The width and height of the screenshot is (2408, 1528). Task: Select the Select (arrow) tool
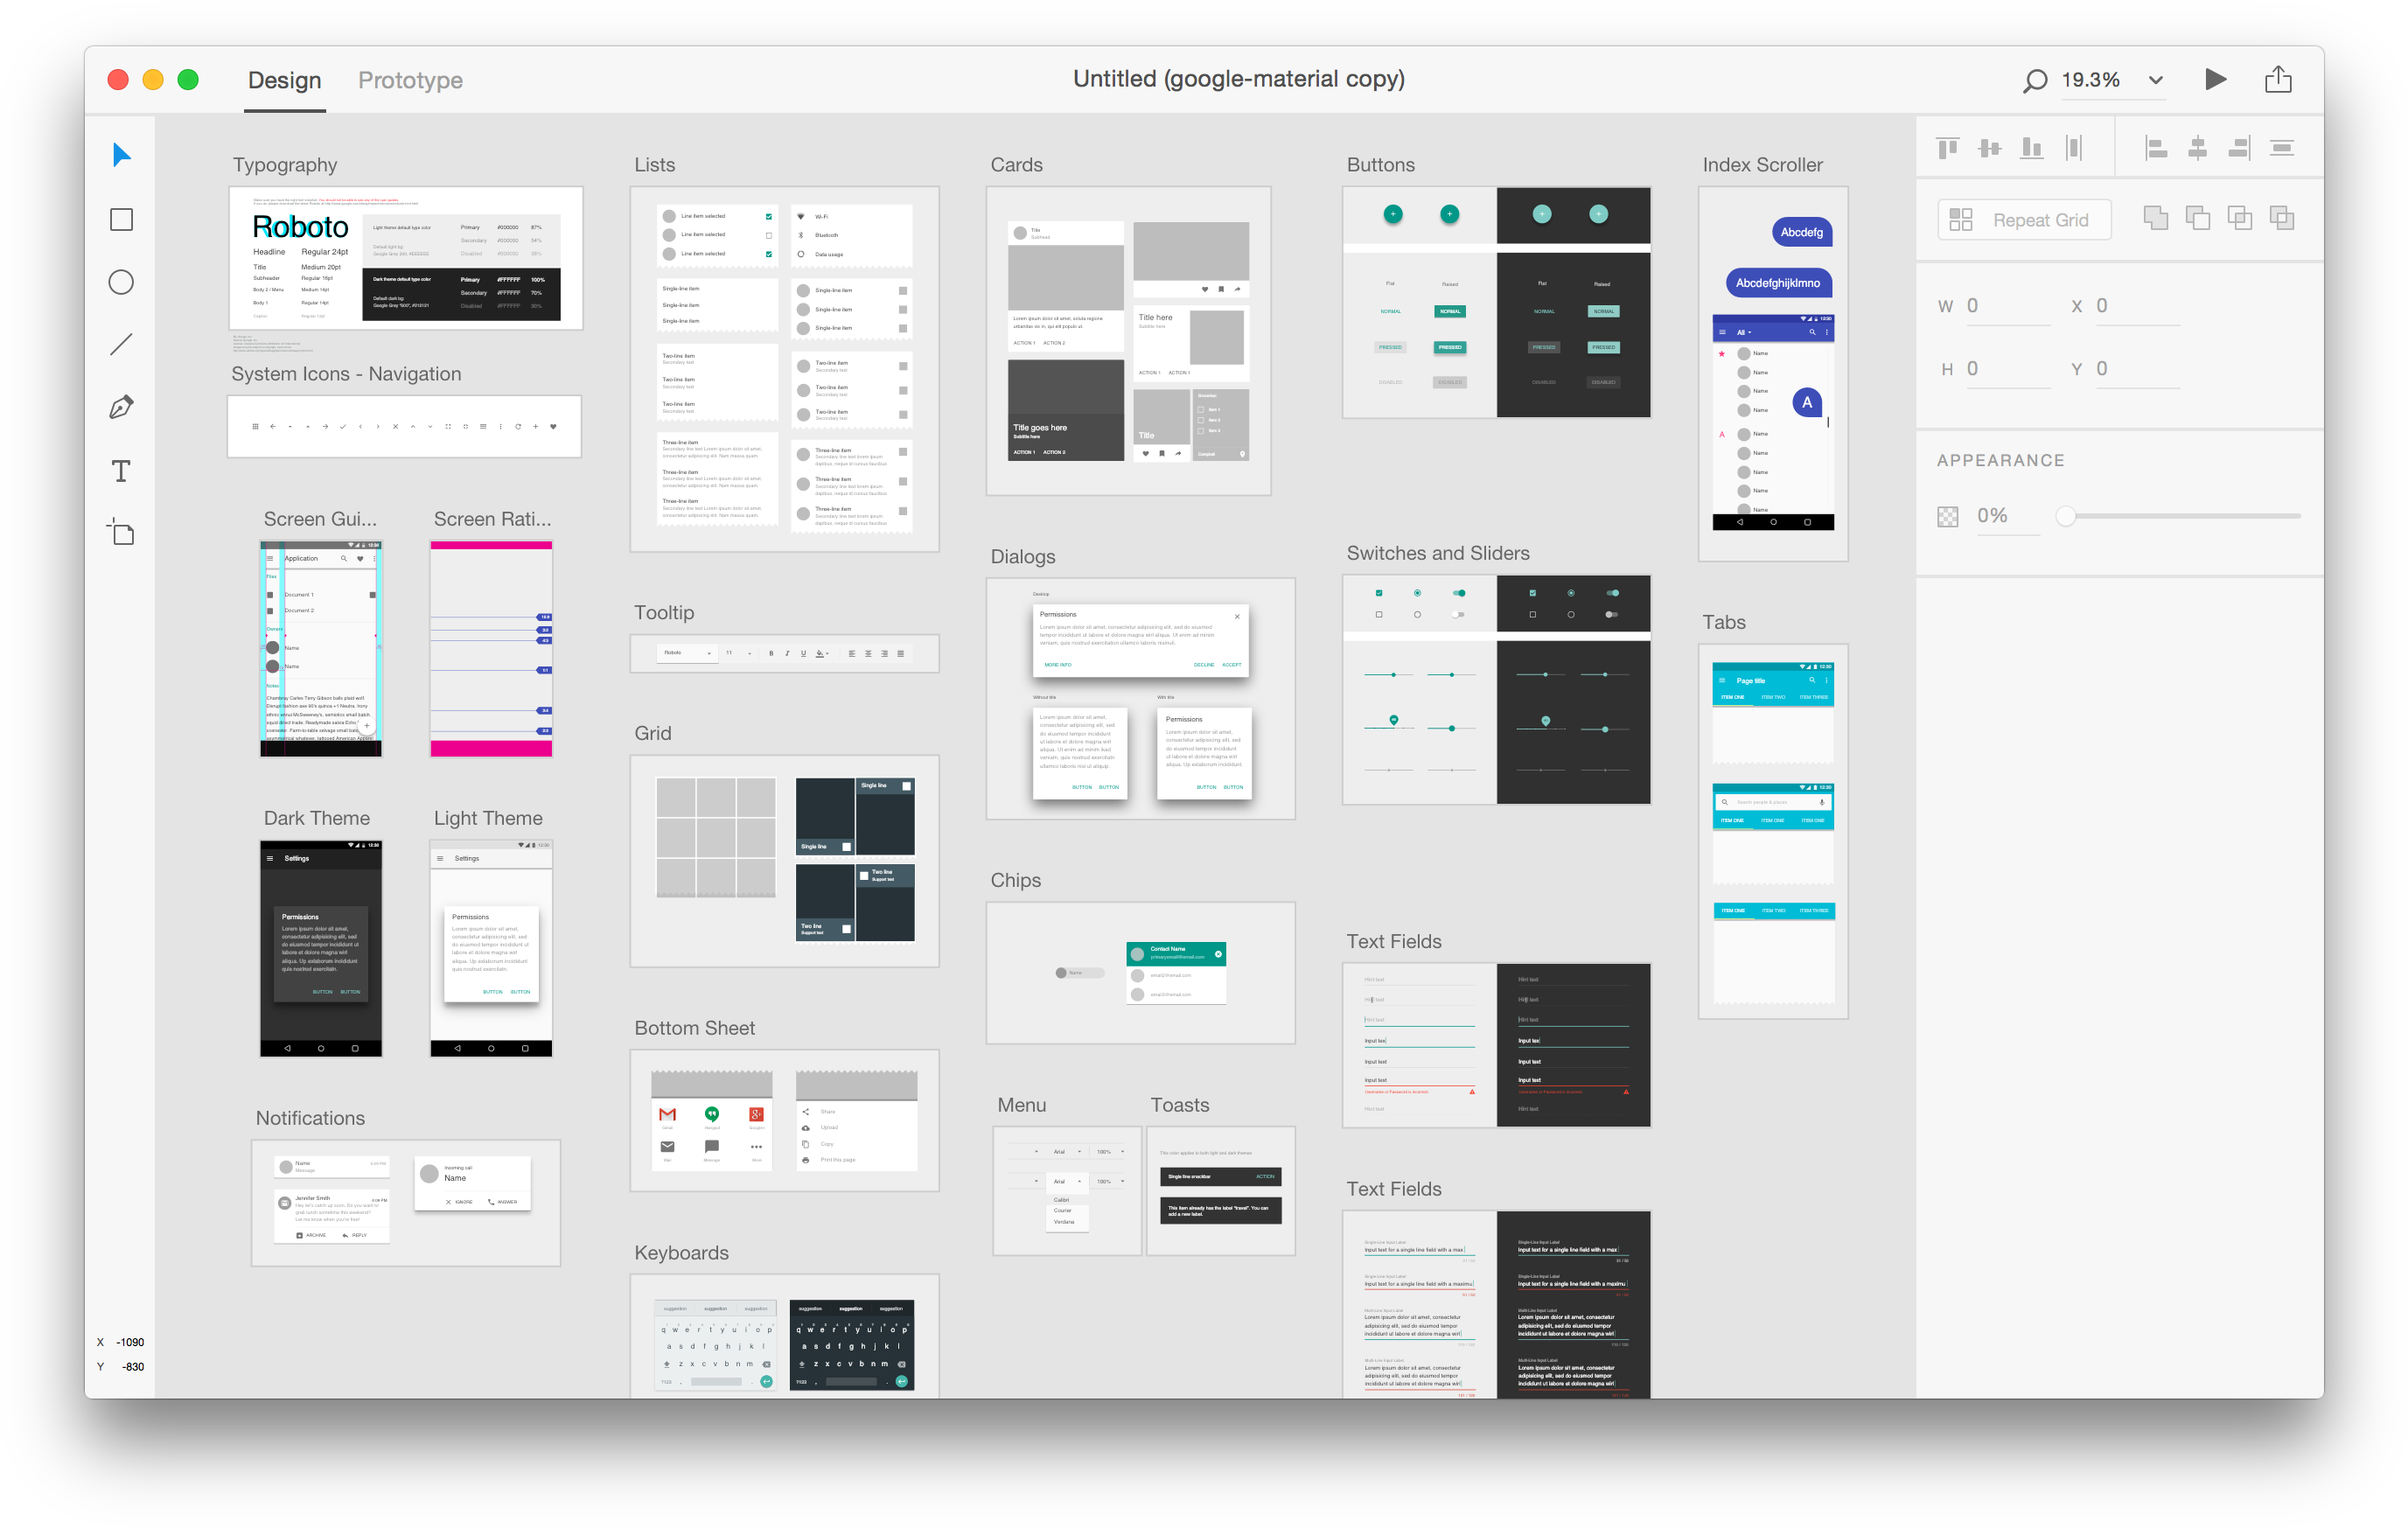121,155
